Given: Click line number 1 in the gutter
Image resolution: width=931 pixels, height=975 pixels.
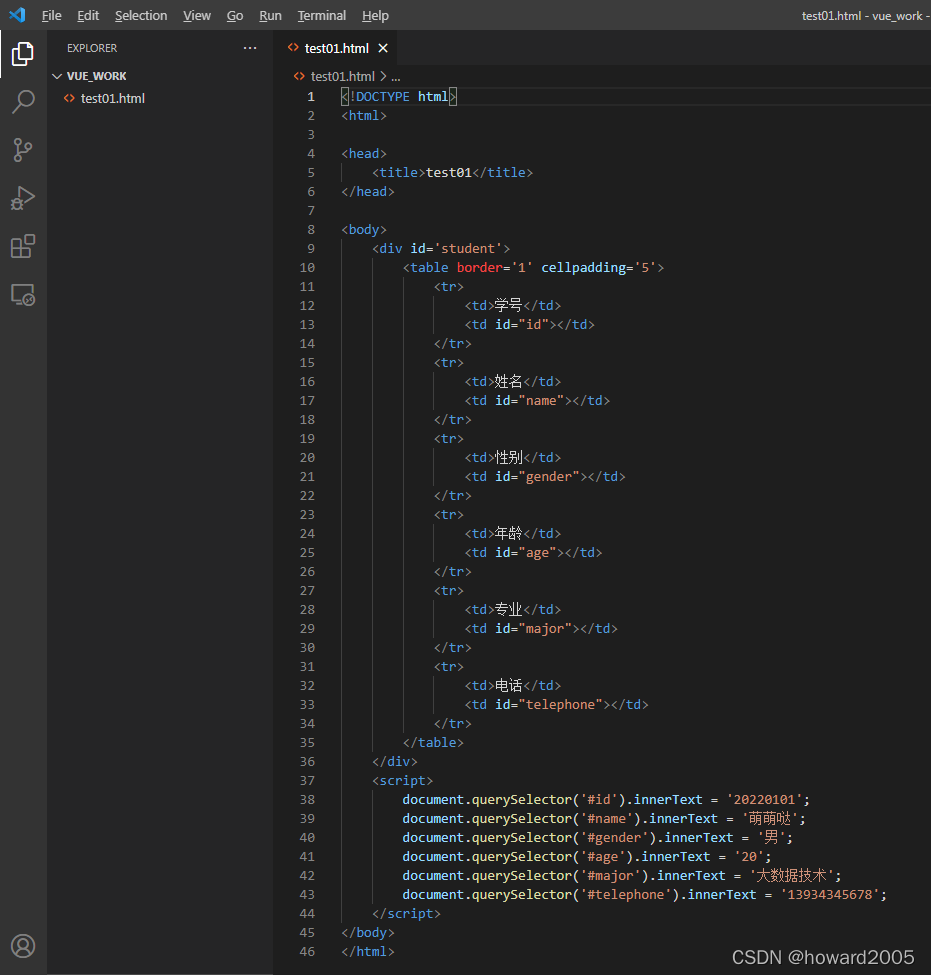Looking at the screenshot, I should pos(311,97).
